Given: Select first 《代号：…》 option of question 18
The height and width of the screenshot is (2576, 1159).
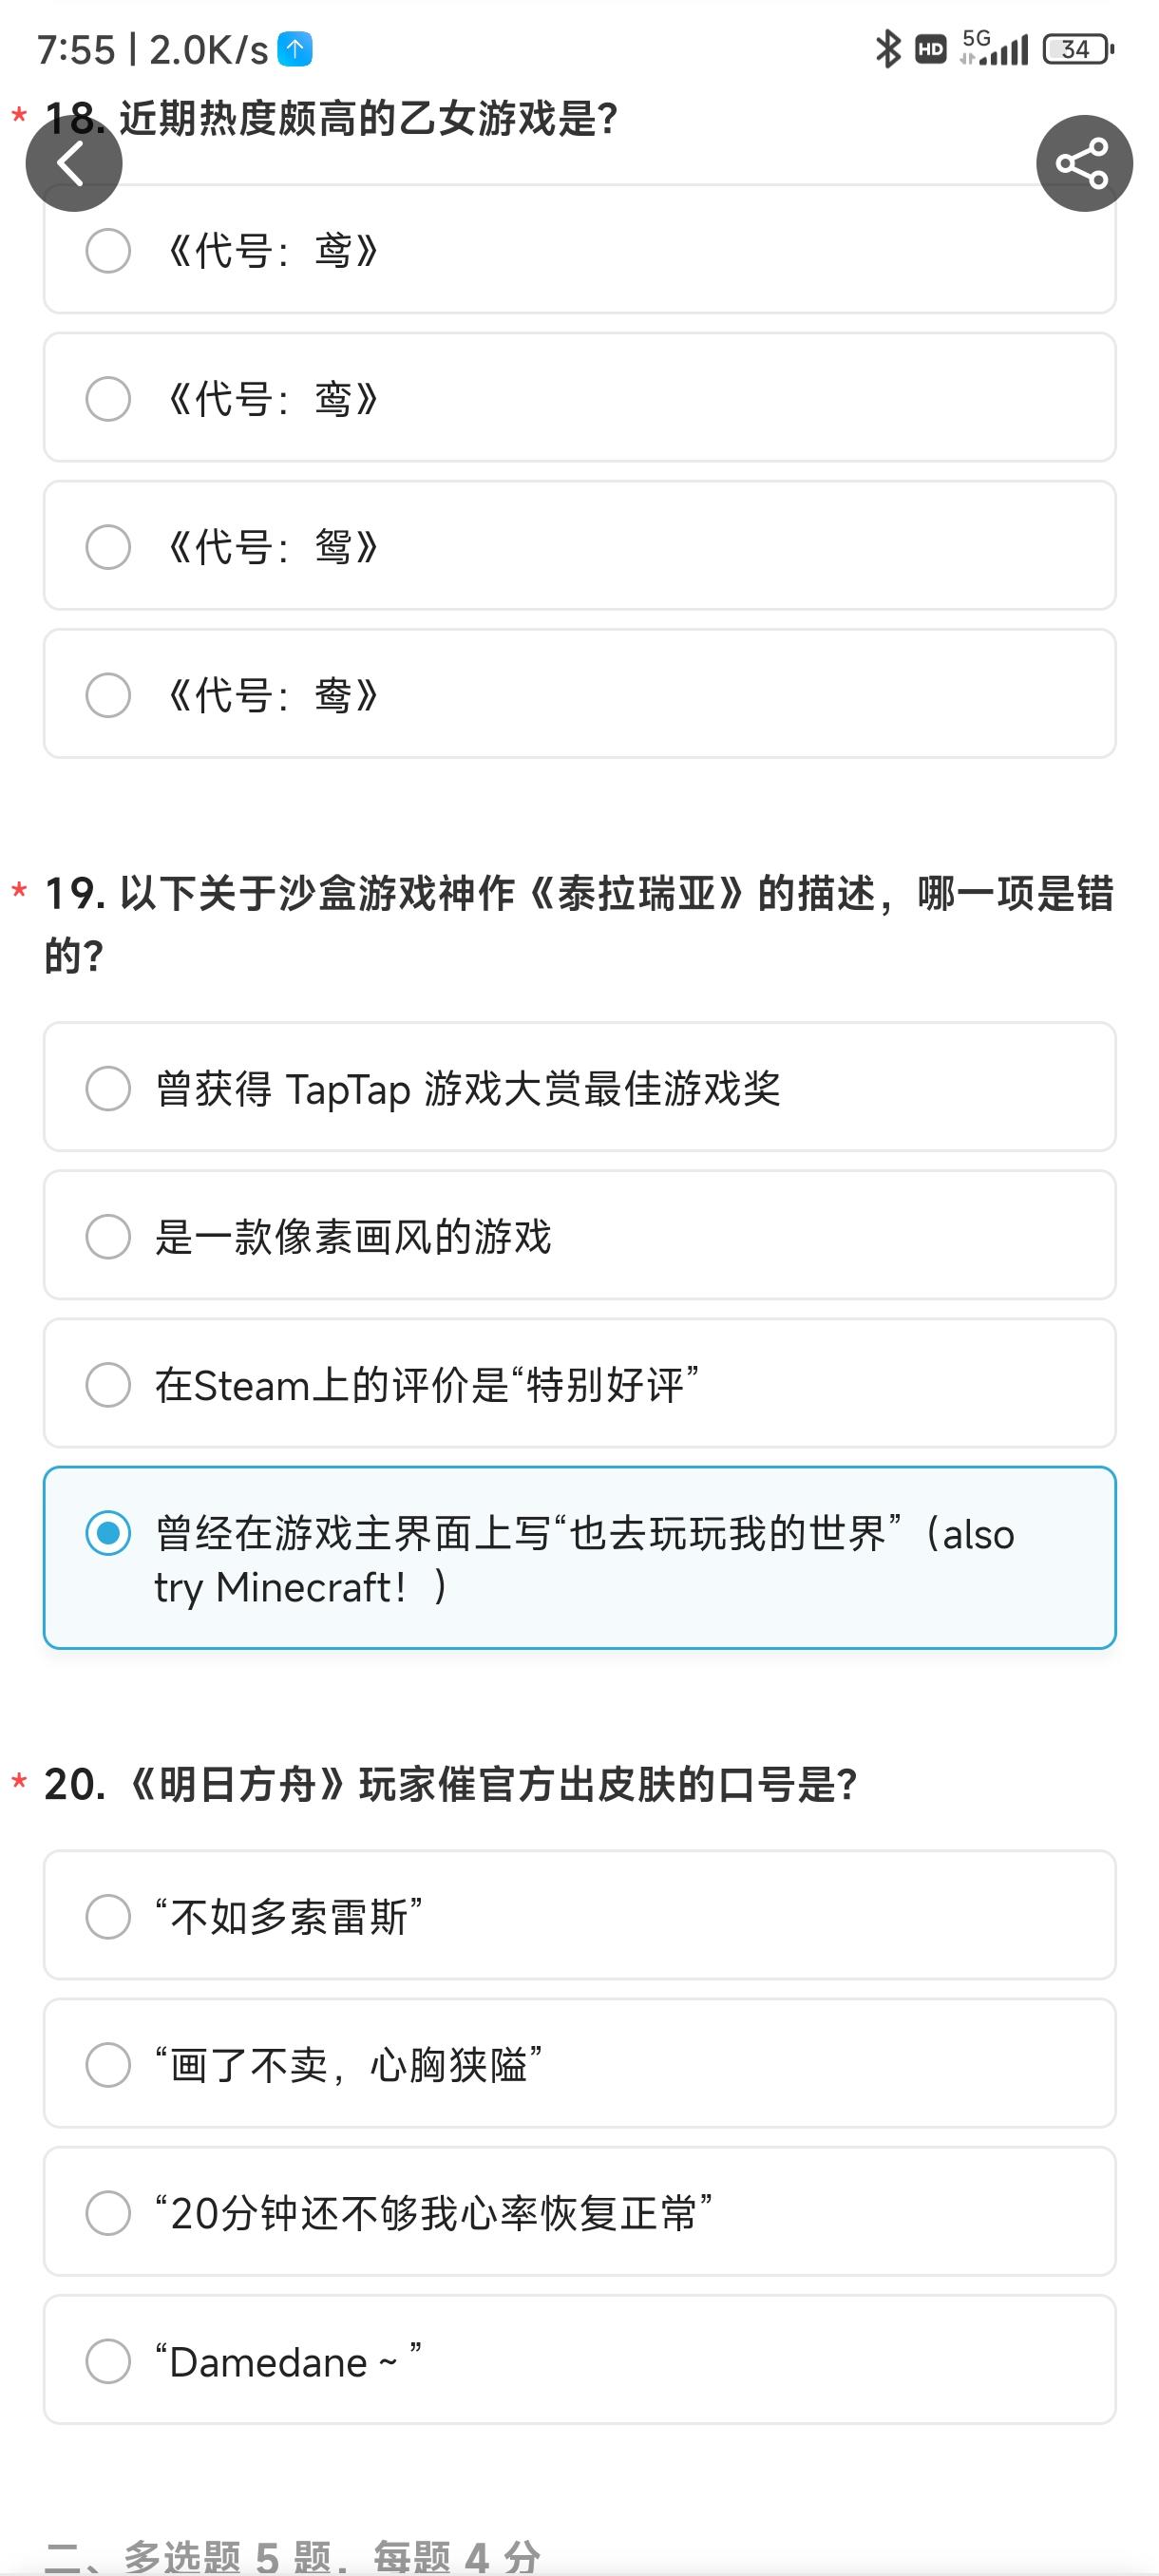Looking at the screenshot, I should (x=580, y=249).
